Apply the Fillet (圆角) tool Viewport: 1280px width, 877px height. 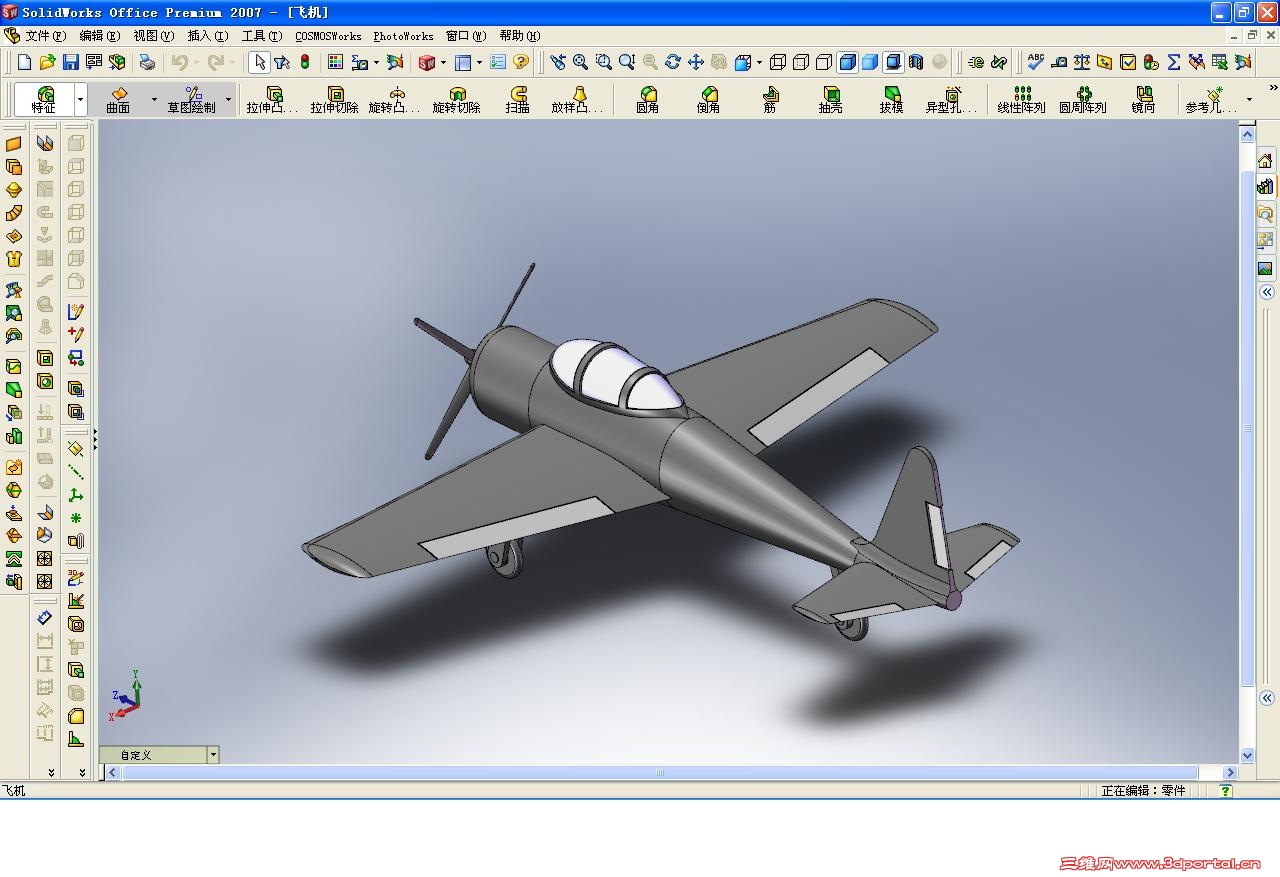tap(648, 99)
